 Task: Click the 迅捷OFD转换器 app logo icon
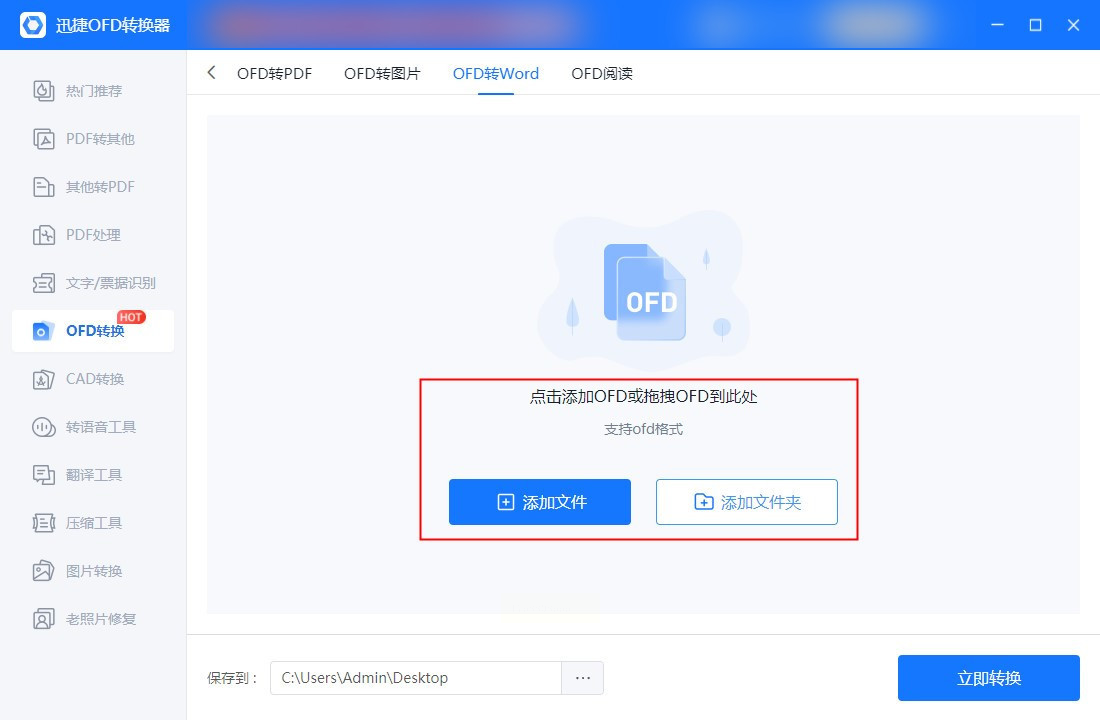pos(32,25)
